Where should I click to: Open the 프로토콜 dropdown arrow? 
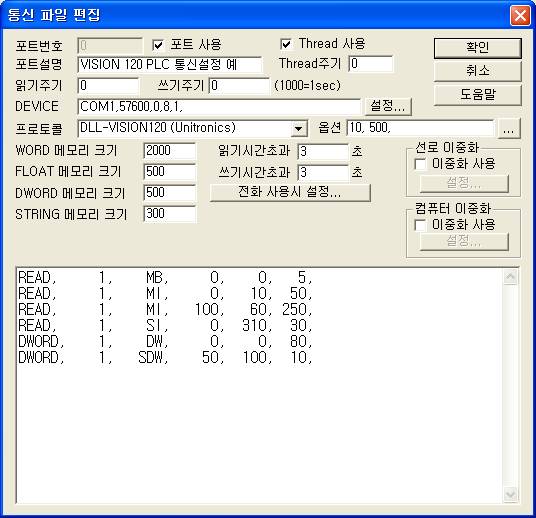[298, 129]
